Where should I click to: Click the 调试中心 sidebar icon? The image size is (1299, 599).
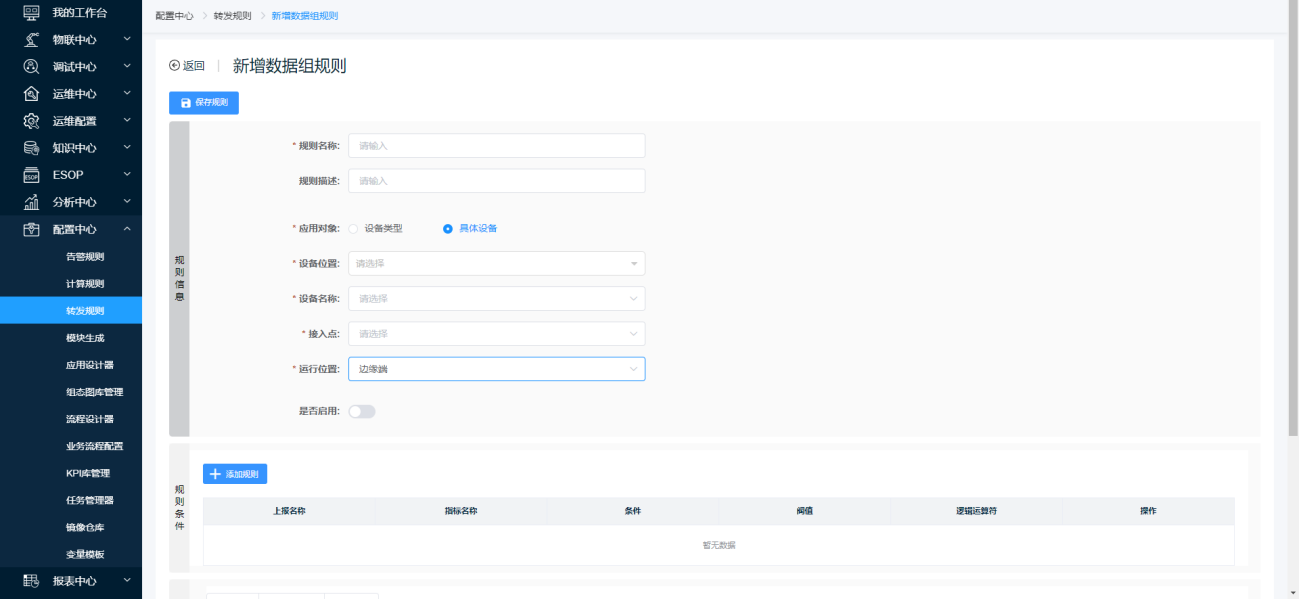click(31, 67)
